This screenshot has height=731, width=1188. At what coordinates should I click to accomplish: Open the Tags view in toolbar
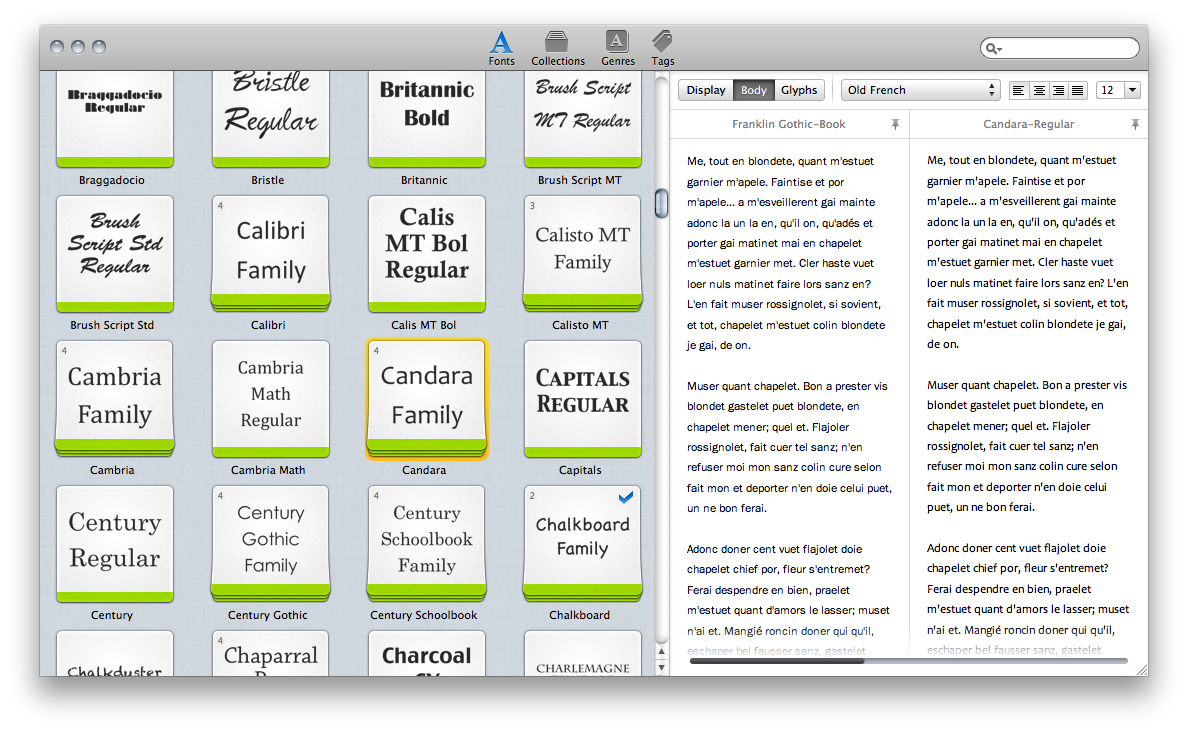[x=662, y=48]
